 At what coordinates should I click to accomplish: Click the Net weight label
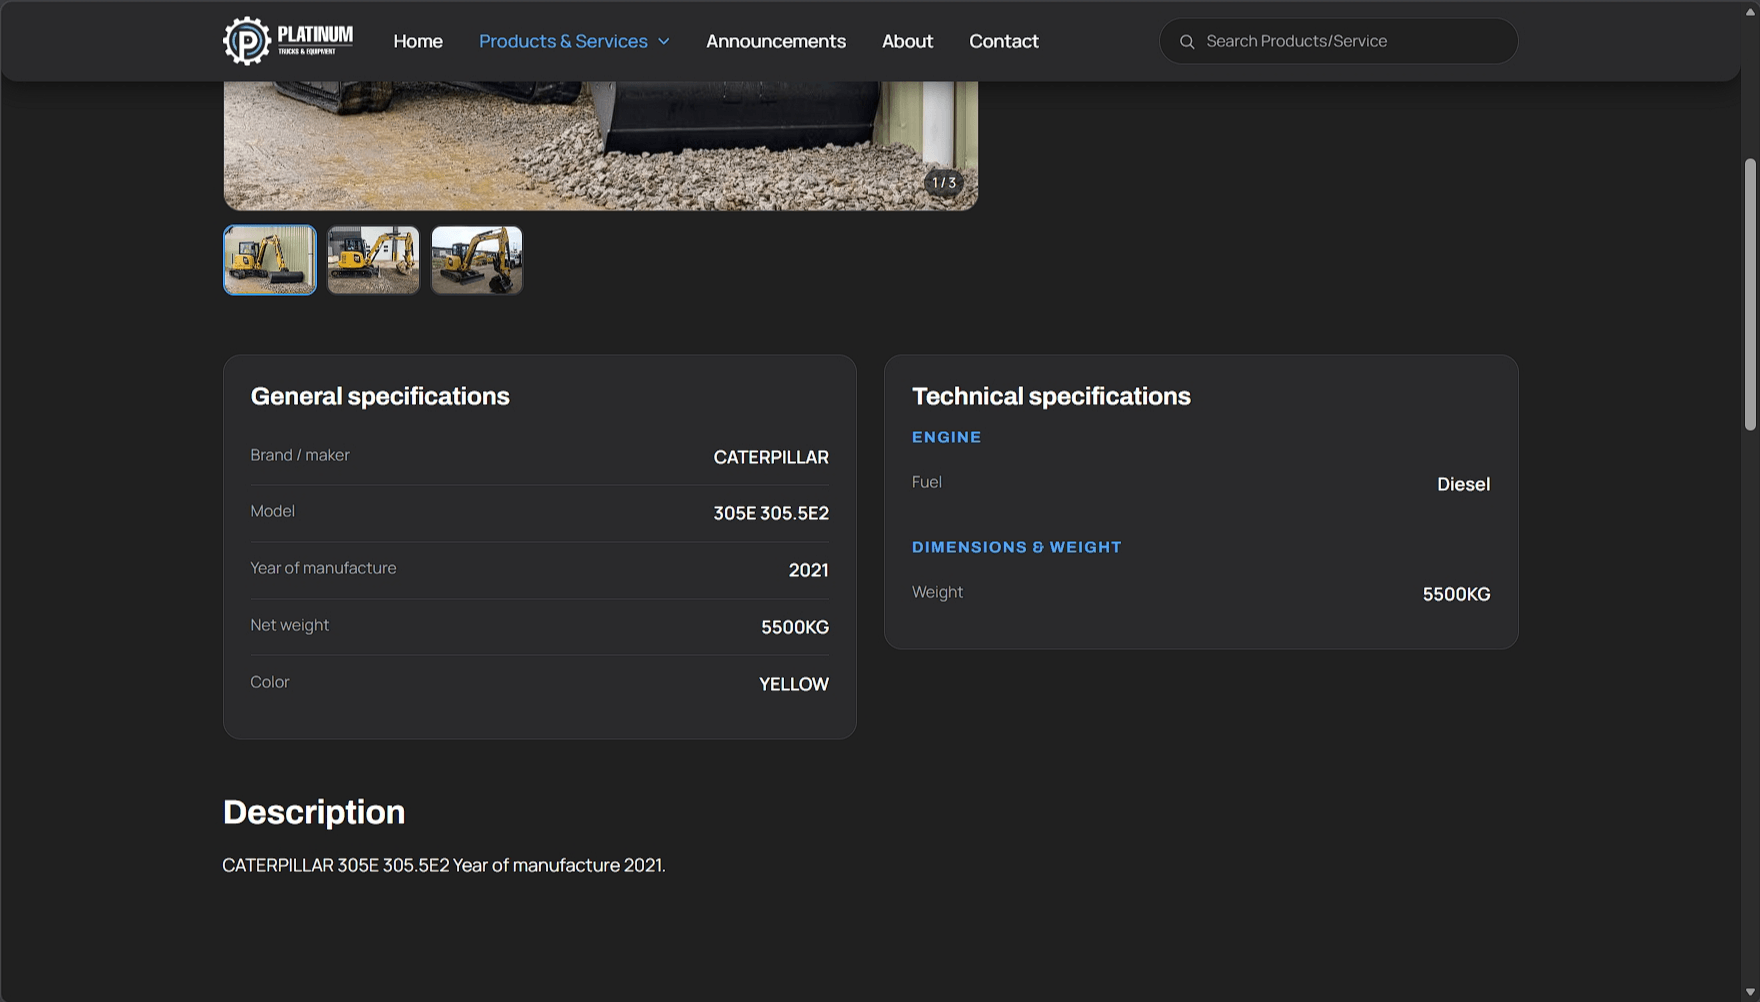pyautogui.click(x=289, y=625)
